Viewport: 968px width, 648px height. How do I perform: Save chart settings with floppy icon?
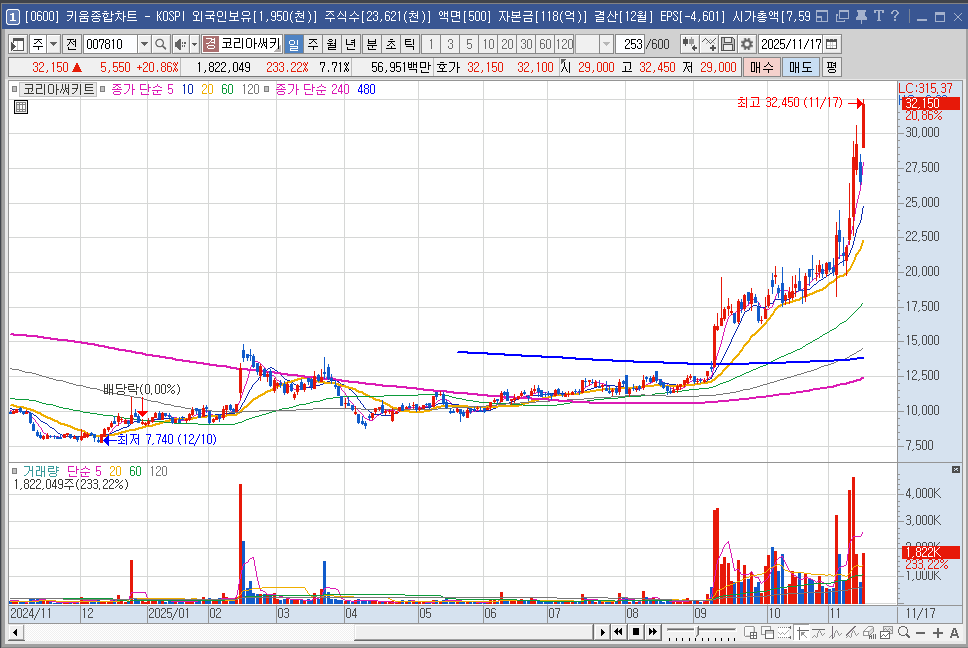728,44
